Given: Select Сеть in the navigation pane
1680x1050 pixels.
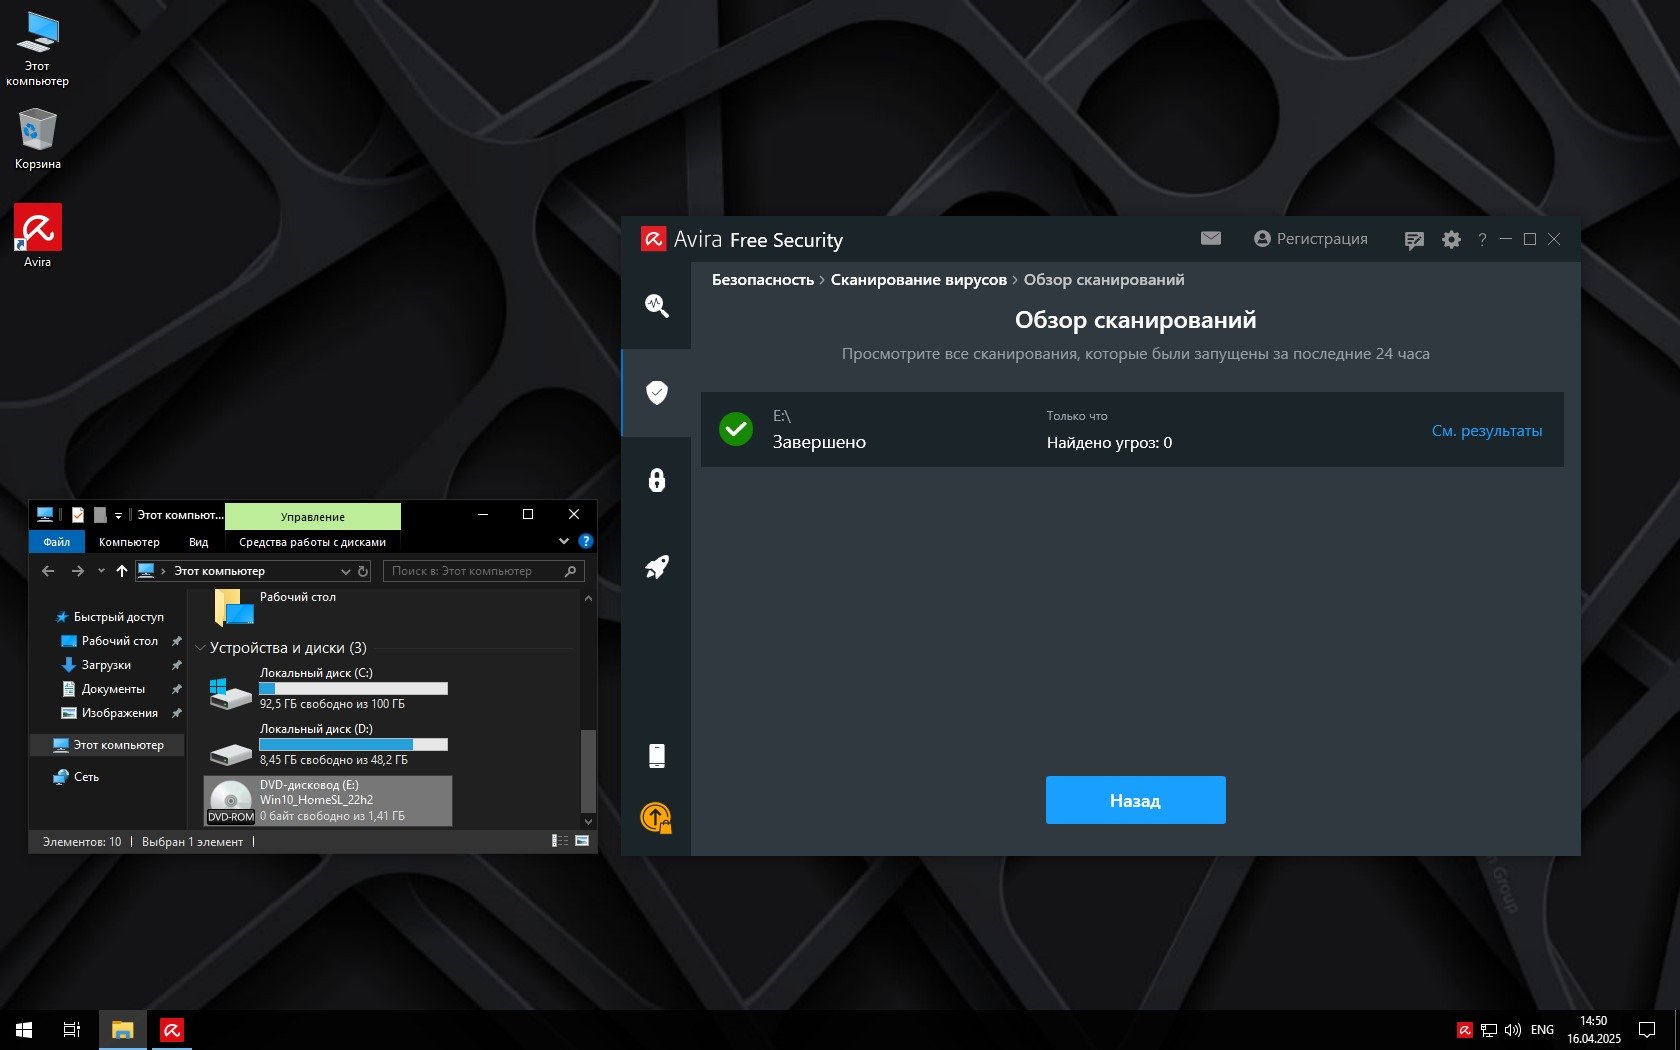Looking at the screenshot, I should [77, 777].
